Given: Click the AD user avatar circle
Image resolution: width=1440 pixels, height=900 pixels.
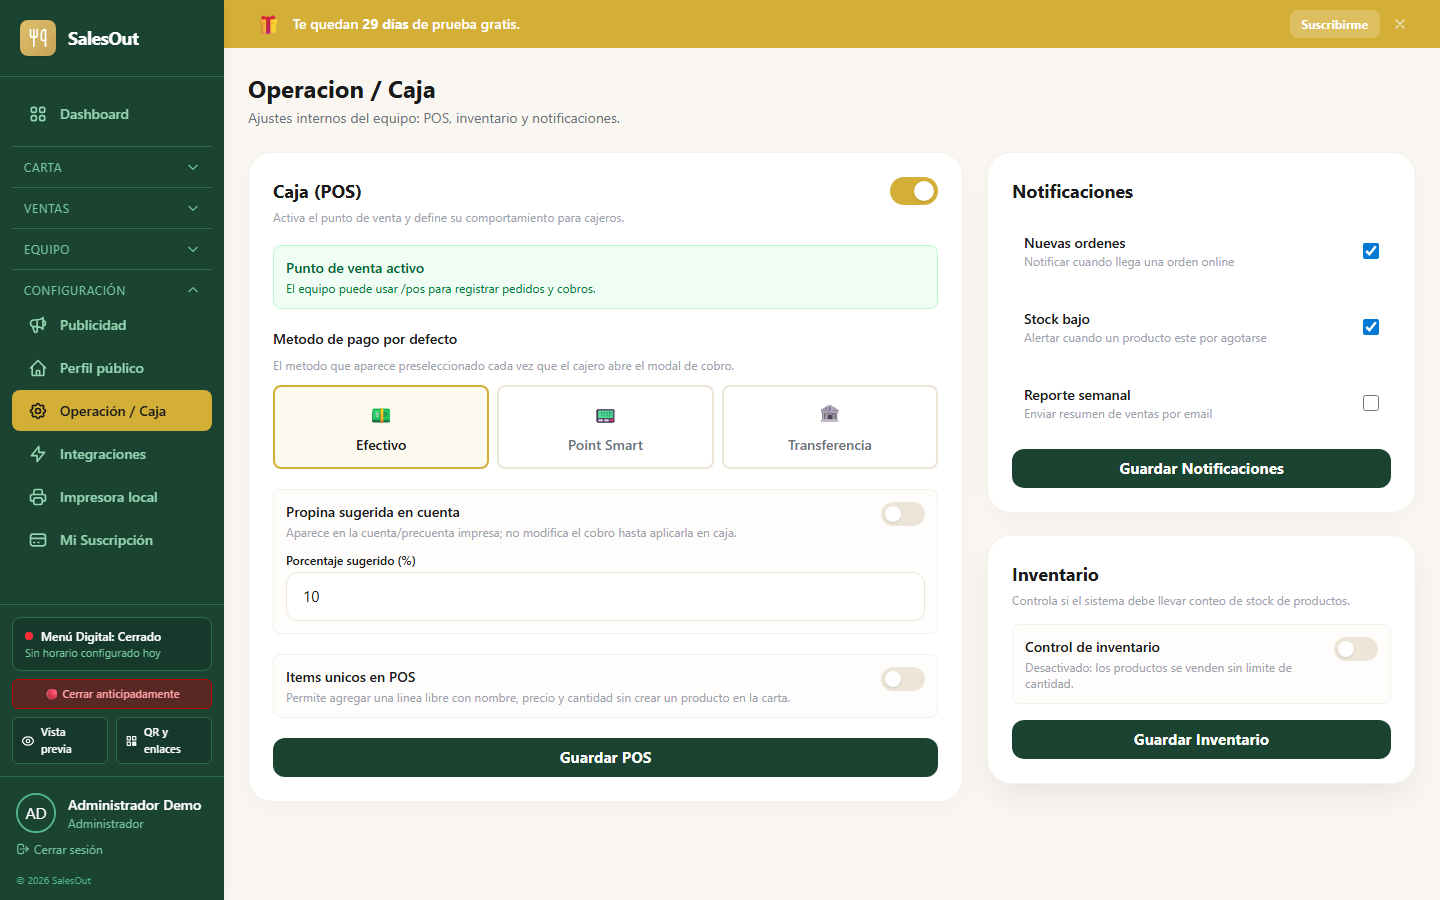Looking at the screenshot, I should [x=36, y=813].
